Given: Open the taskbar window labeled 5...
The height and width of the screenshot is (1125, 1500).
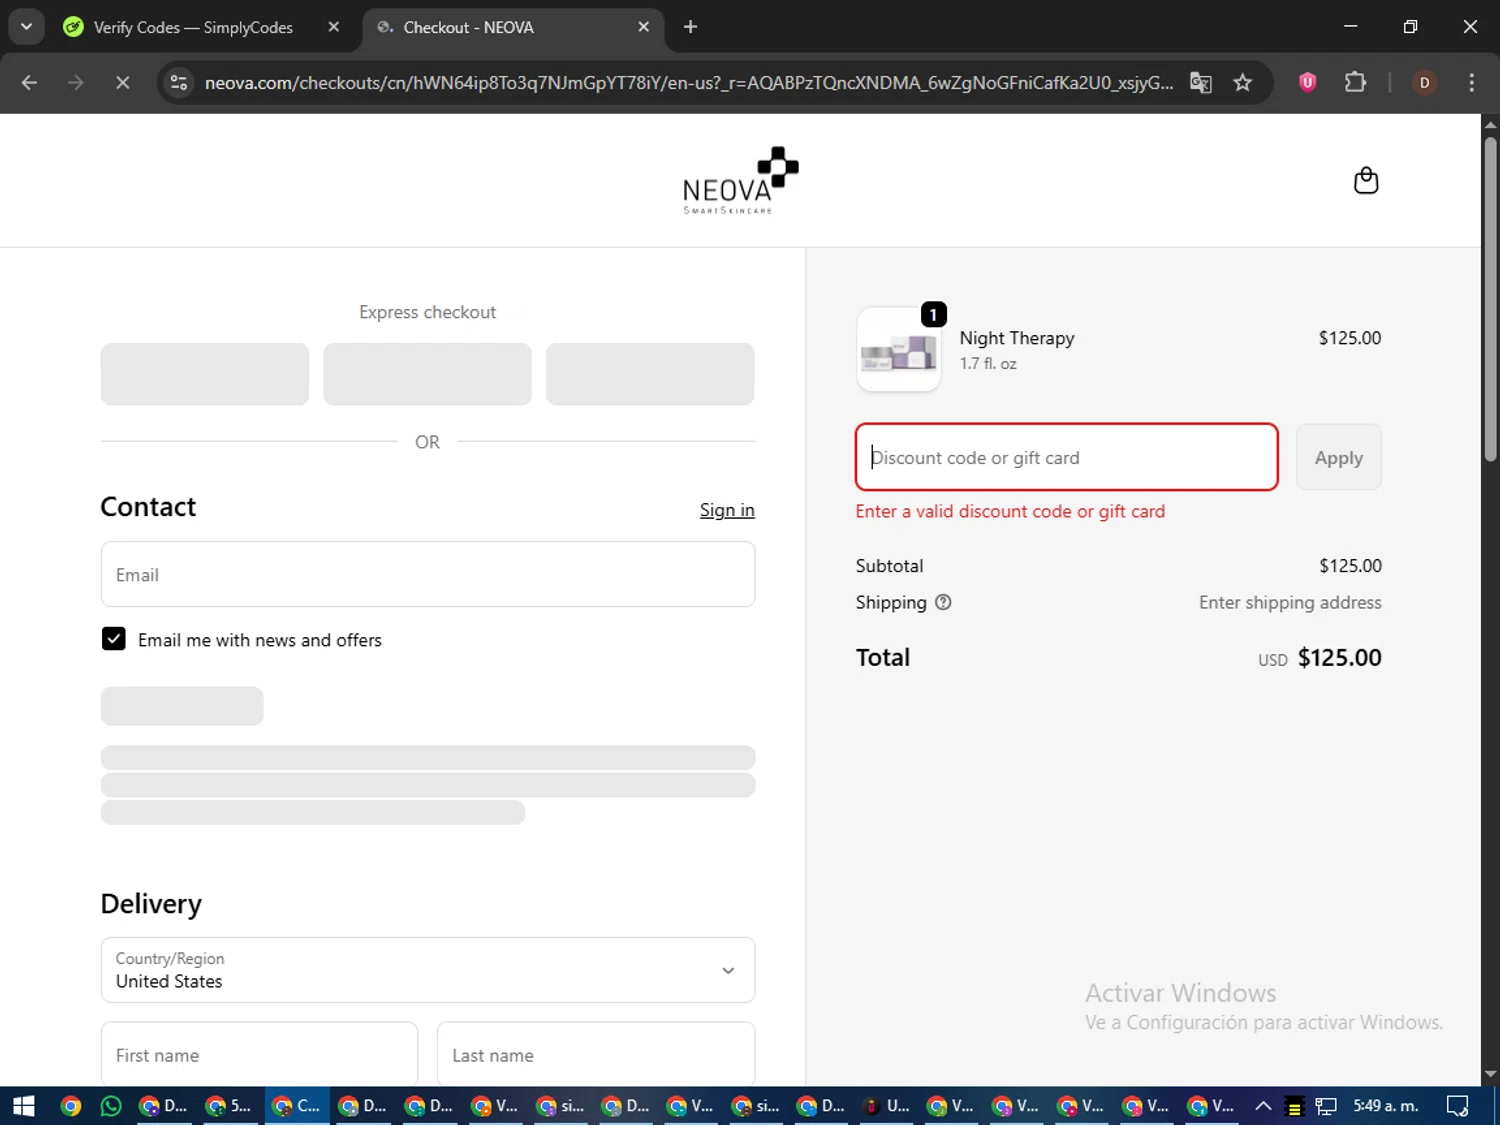Looking at the screenshot, I should point(229,1106).
